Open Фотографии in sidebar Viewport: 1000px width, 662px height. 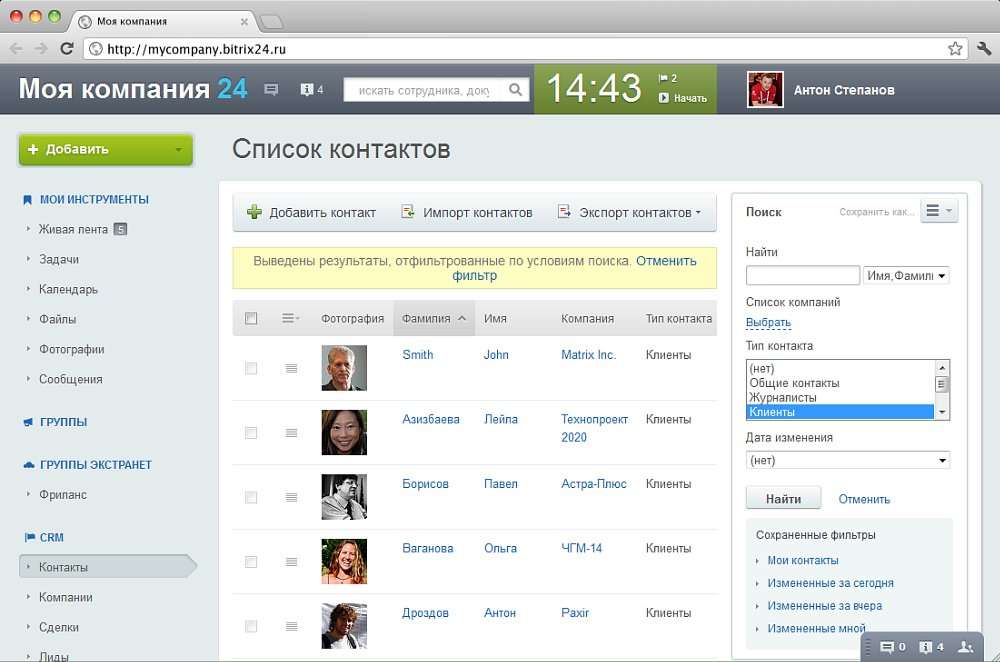point(71,349)
